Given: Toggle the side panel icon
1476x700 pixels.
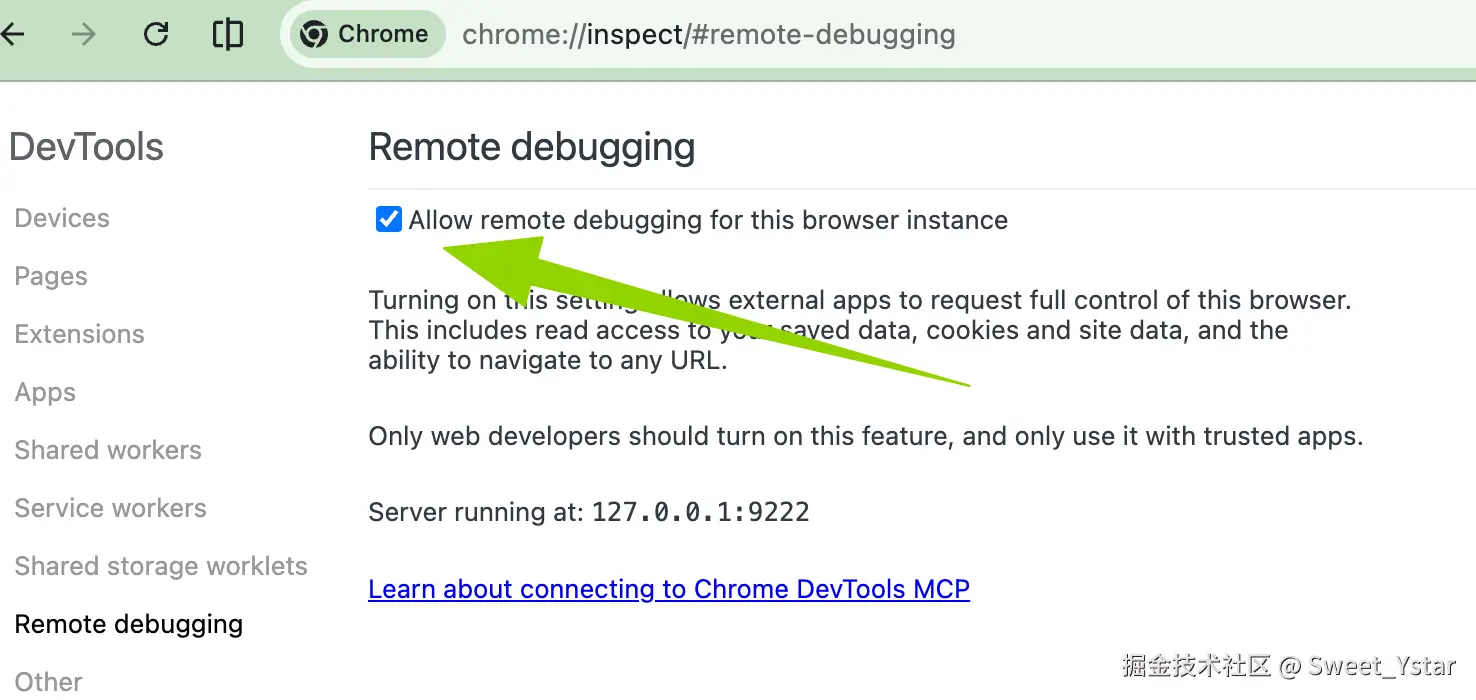Looking at the screenshot, I should point(228,34).
